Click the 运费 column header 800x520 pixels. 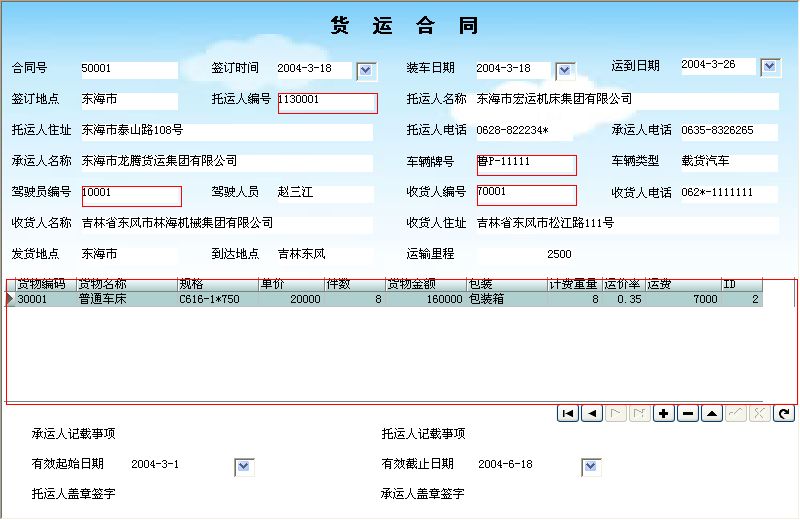tap(683, 285)
